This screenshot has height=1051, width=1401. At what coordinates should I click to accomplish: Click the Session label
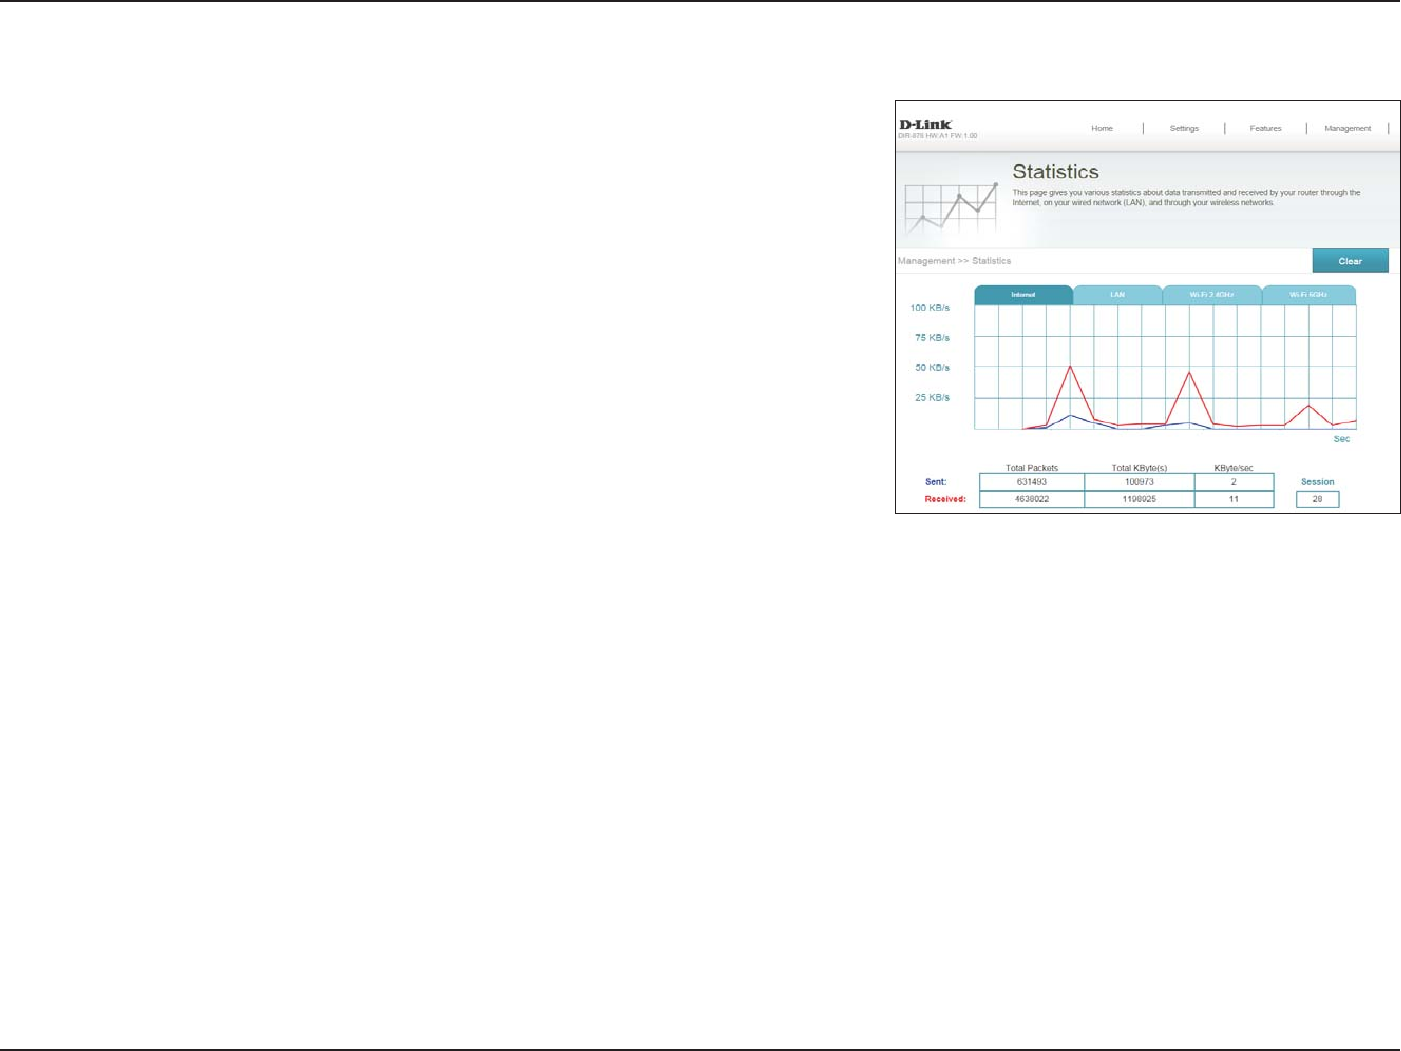(x=1317, y=482)
